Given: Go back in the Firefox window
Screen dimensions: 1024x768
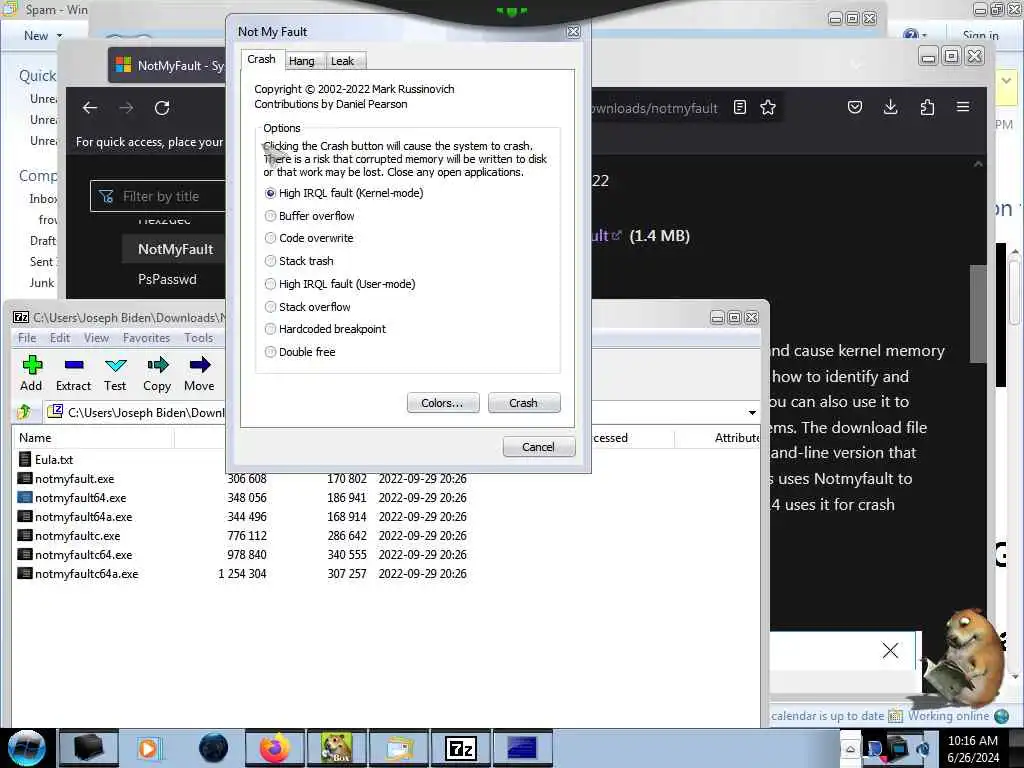Looking at the screenshot, I should pos(90,108).
